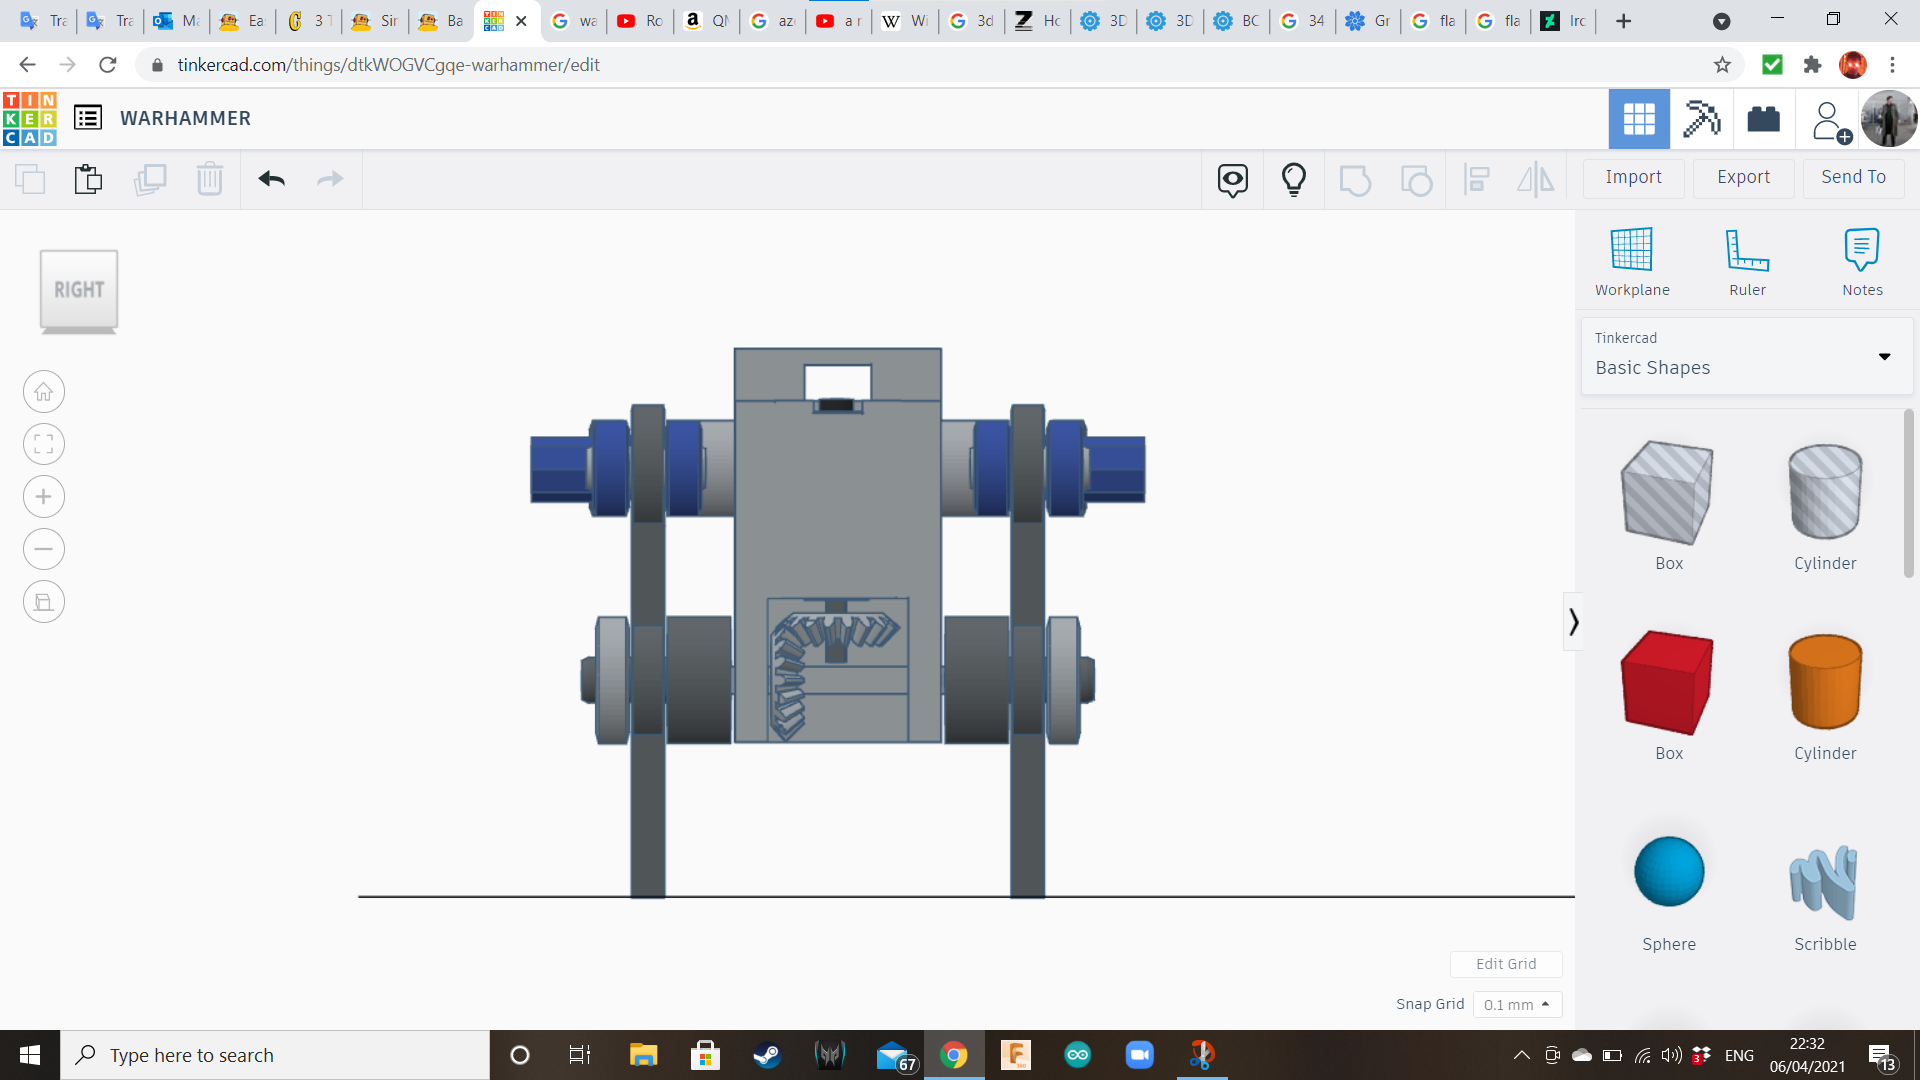This screenshot has width=1920, height=1080.
Task: Click the RIGHT face of view cube
Action: click(x=79, y=289)
